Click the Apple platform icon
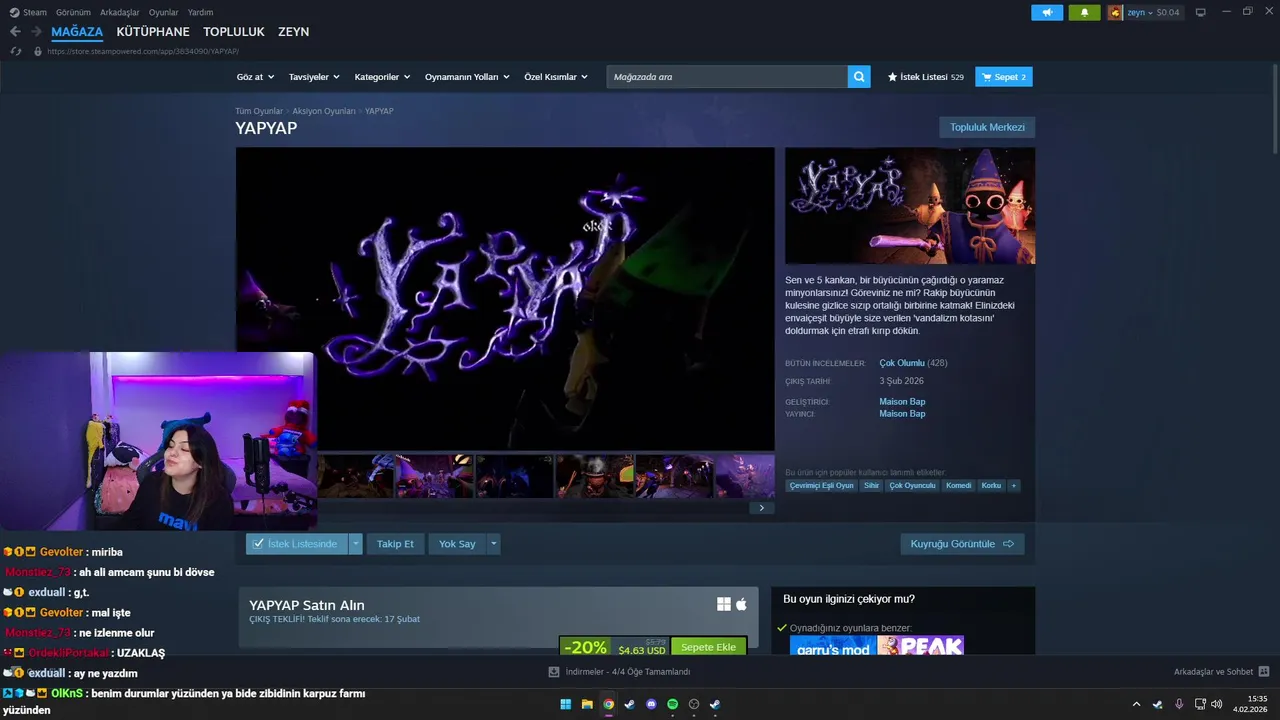1280x720 pixels. click(x=741, y=604)
